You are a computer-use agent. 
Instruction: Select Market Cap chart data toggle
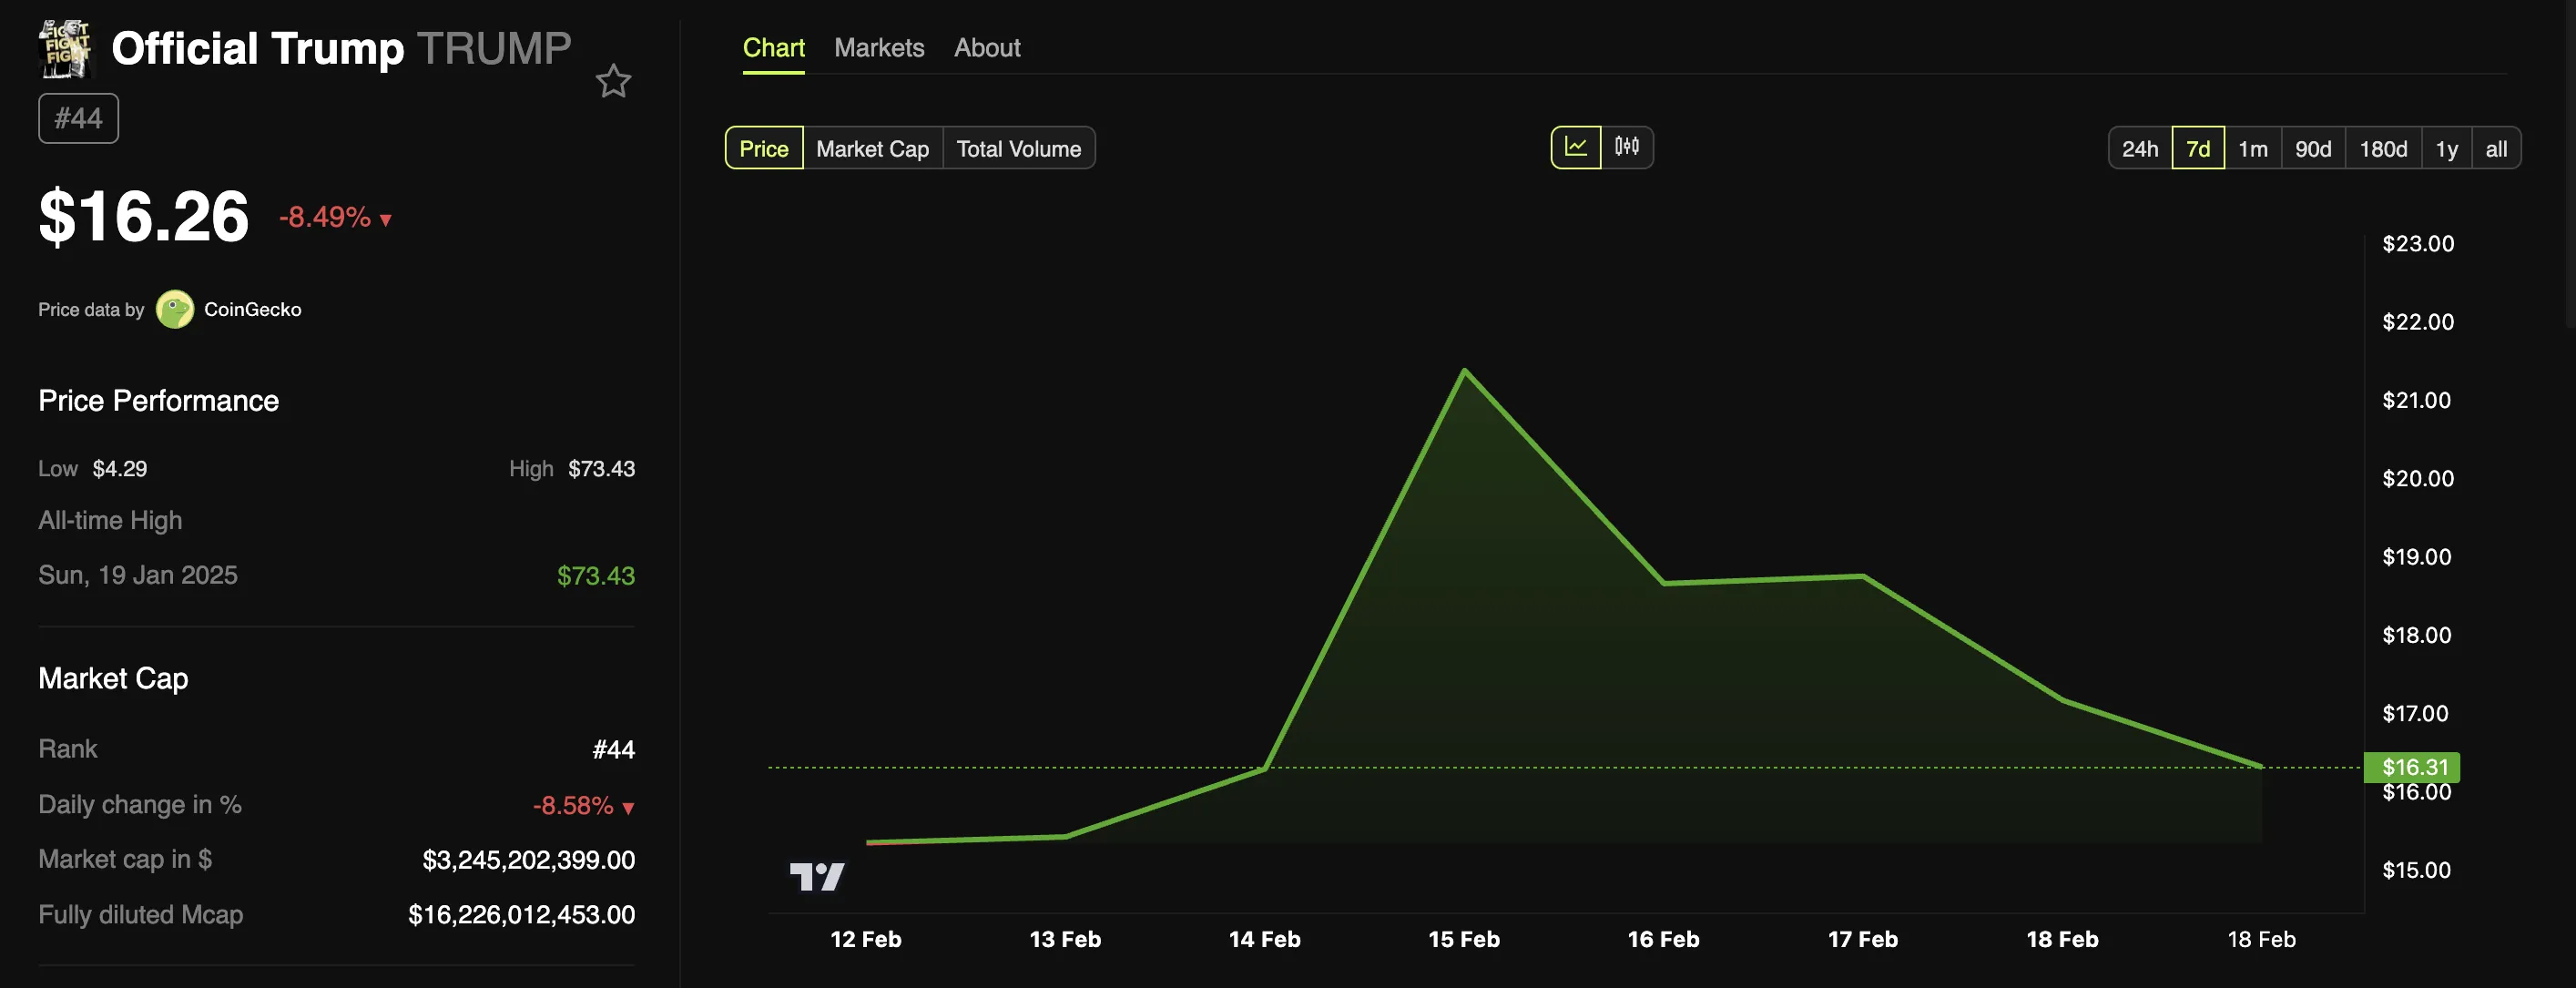click(872, 148)
